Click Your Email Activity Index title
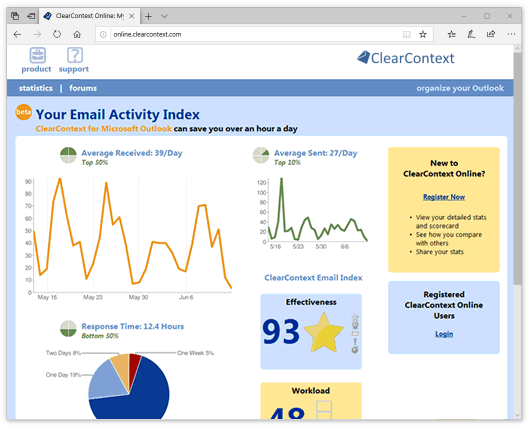Screen dimensions: 532x428 click(118, 114)
